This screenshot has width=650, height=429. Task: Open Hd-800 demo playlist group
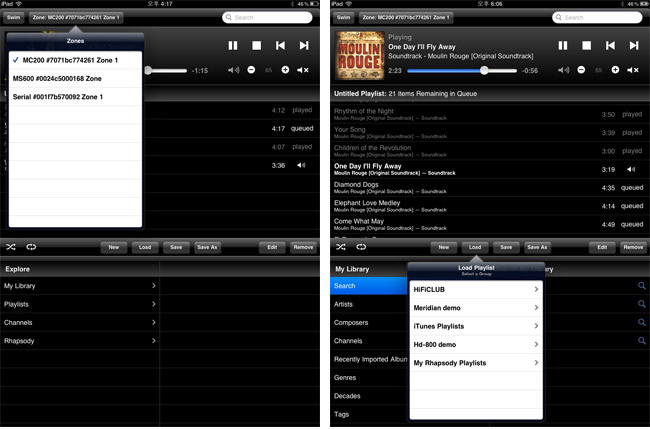pyautogui.click(x=476, y=344)
